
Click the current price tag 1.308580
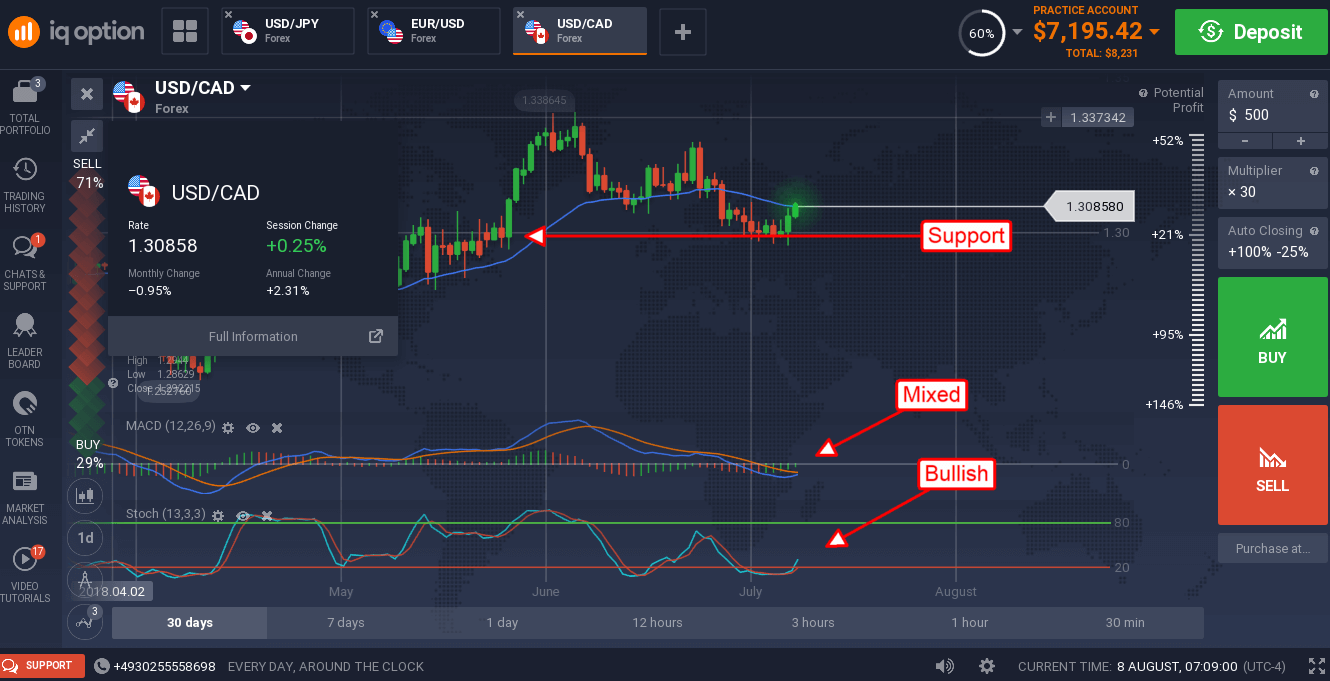click(x=1089, y=207)
